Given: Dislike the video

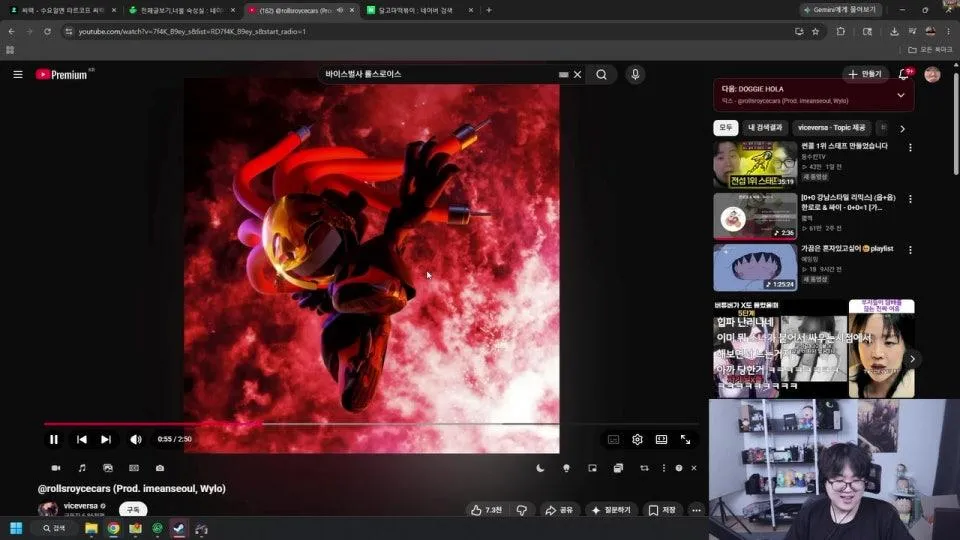Looking at the screenshot, I should click(x=522, y=510).
